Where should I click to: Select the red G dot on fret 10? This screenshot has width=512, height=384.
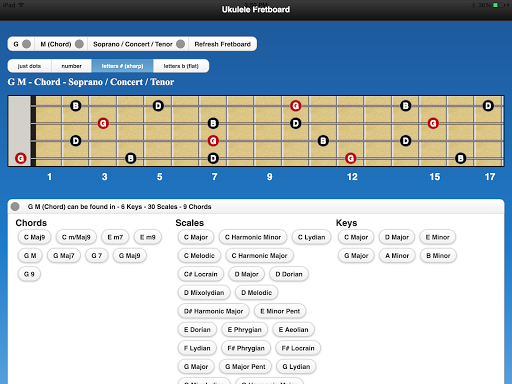pos(295,106)
